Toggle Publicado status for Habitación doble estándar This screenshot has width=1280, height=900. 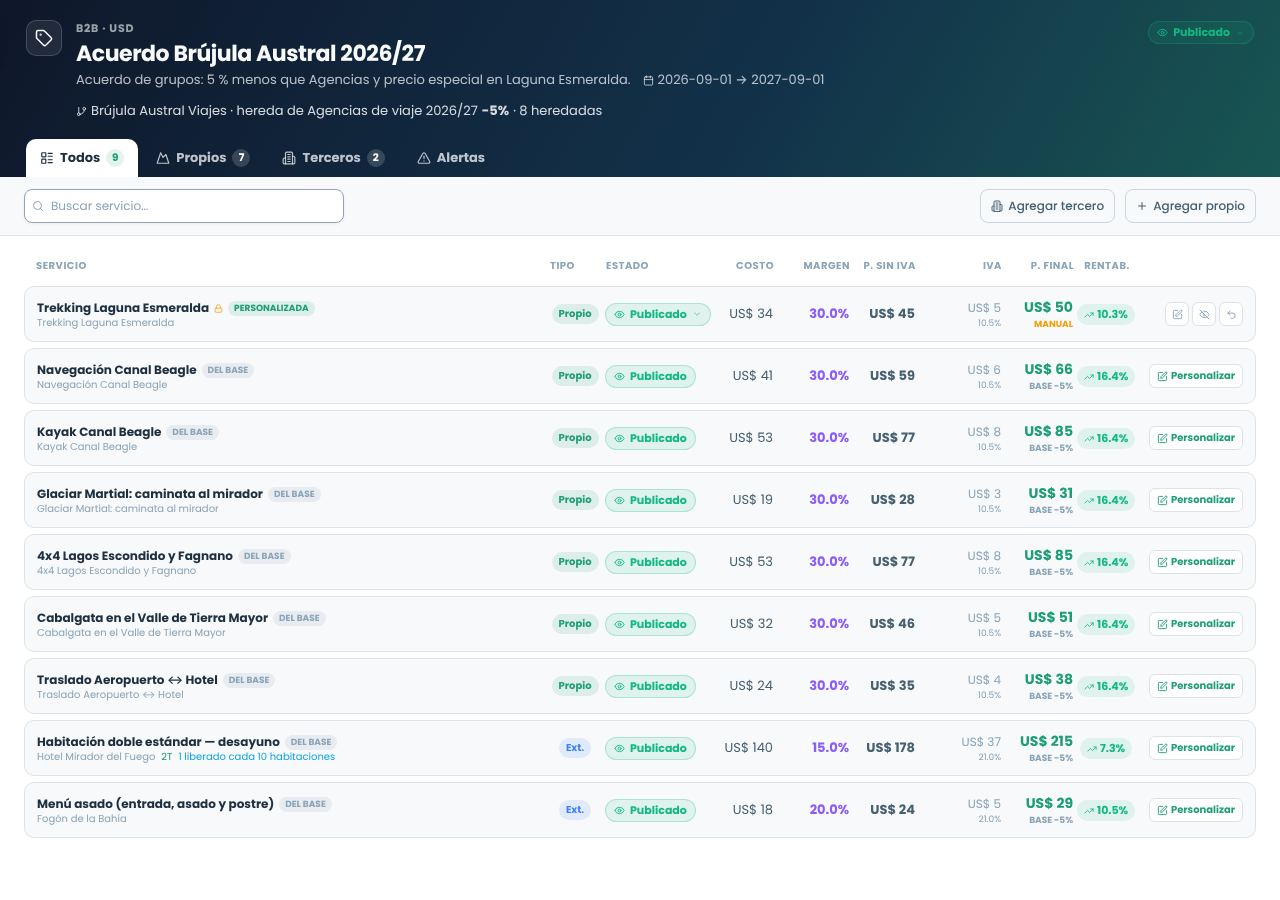coord(650,748)
